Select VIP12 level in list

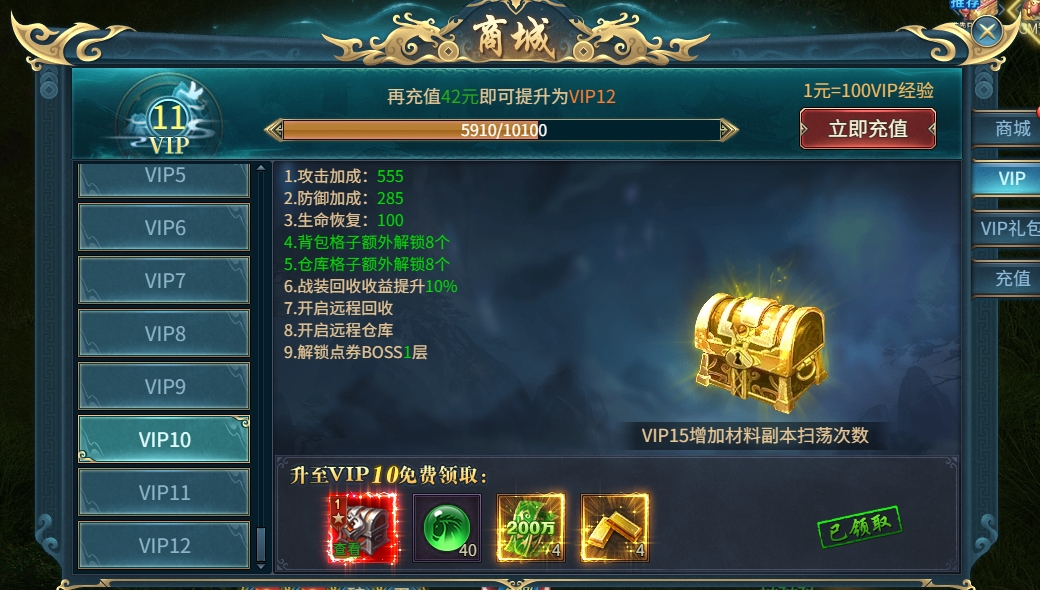tap(164, 545)
